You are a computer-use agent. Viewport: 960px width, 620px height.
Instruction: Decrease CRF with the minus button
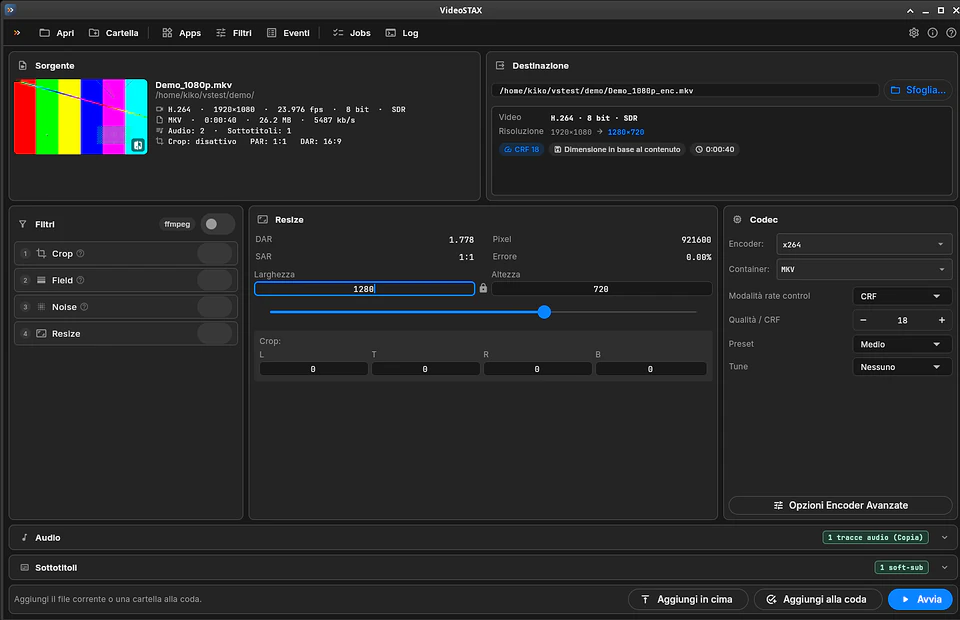863,320
